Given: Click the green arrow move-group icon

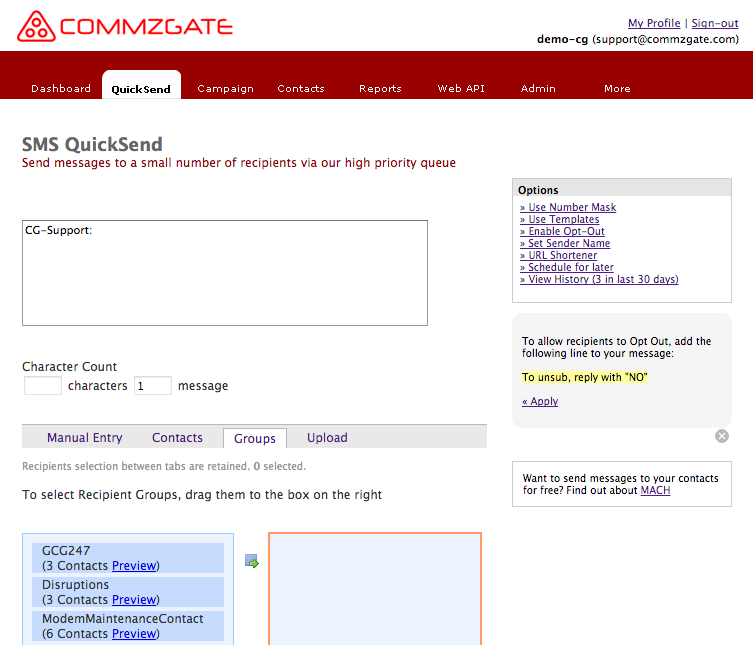Looking at the screenshot, I should (252, 561).
